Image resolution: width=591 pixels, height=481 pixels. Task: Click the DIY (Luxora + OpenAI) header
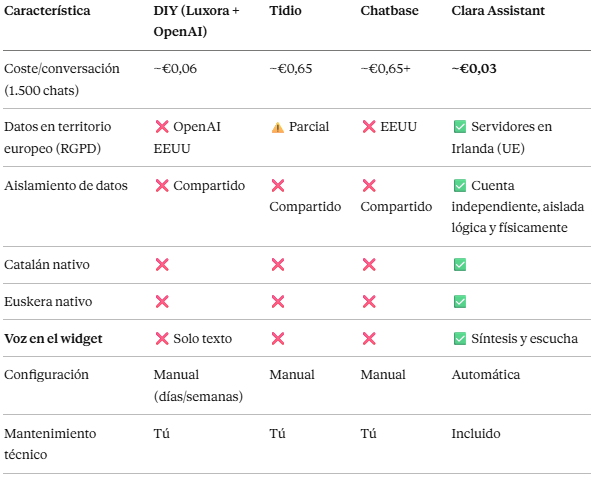pos(196,21)
